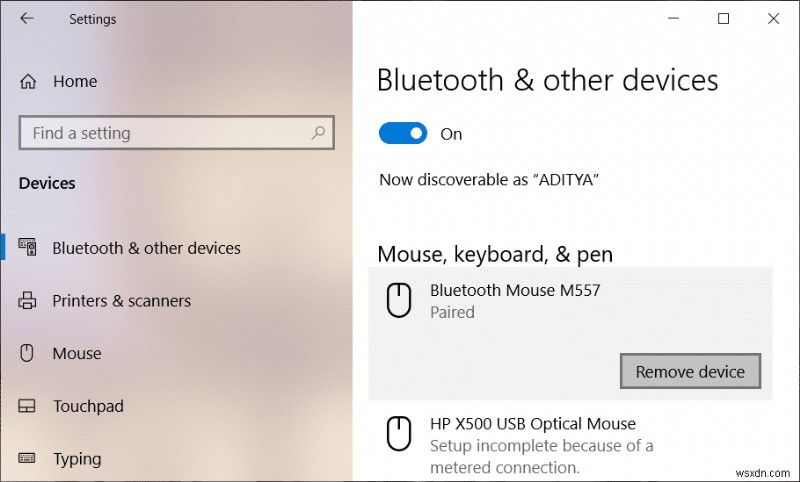
Task: Click the Touchpad sidebar icon
Action: click(x=28, y=406)
